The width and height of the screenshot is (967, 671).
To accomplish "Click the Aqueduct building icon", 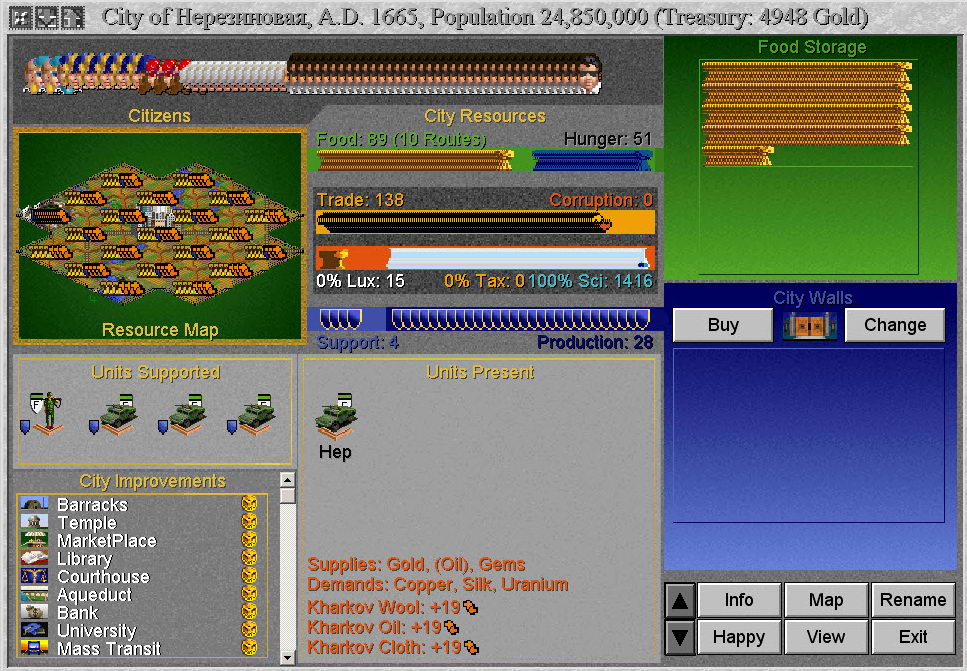I will point(34,594).
